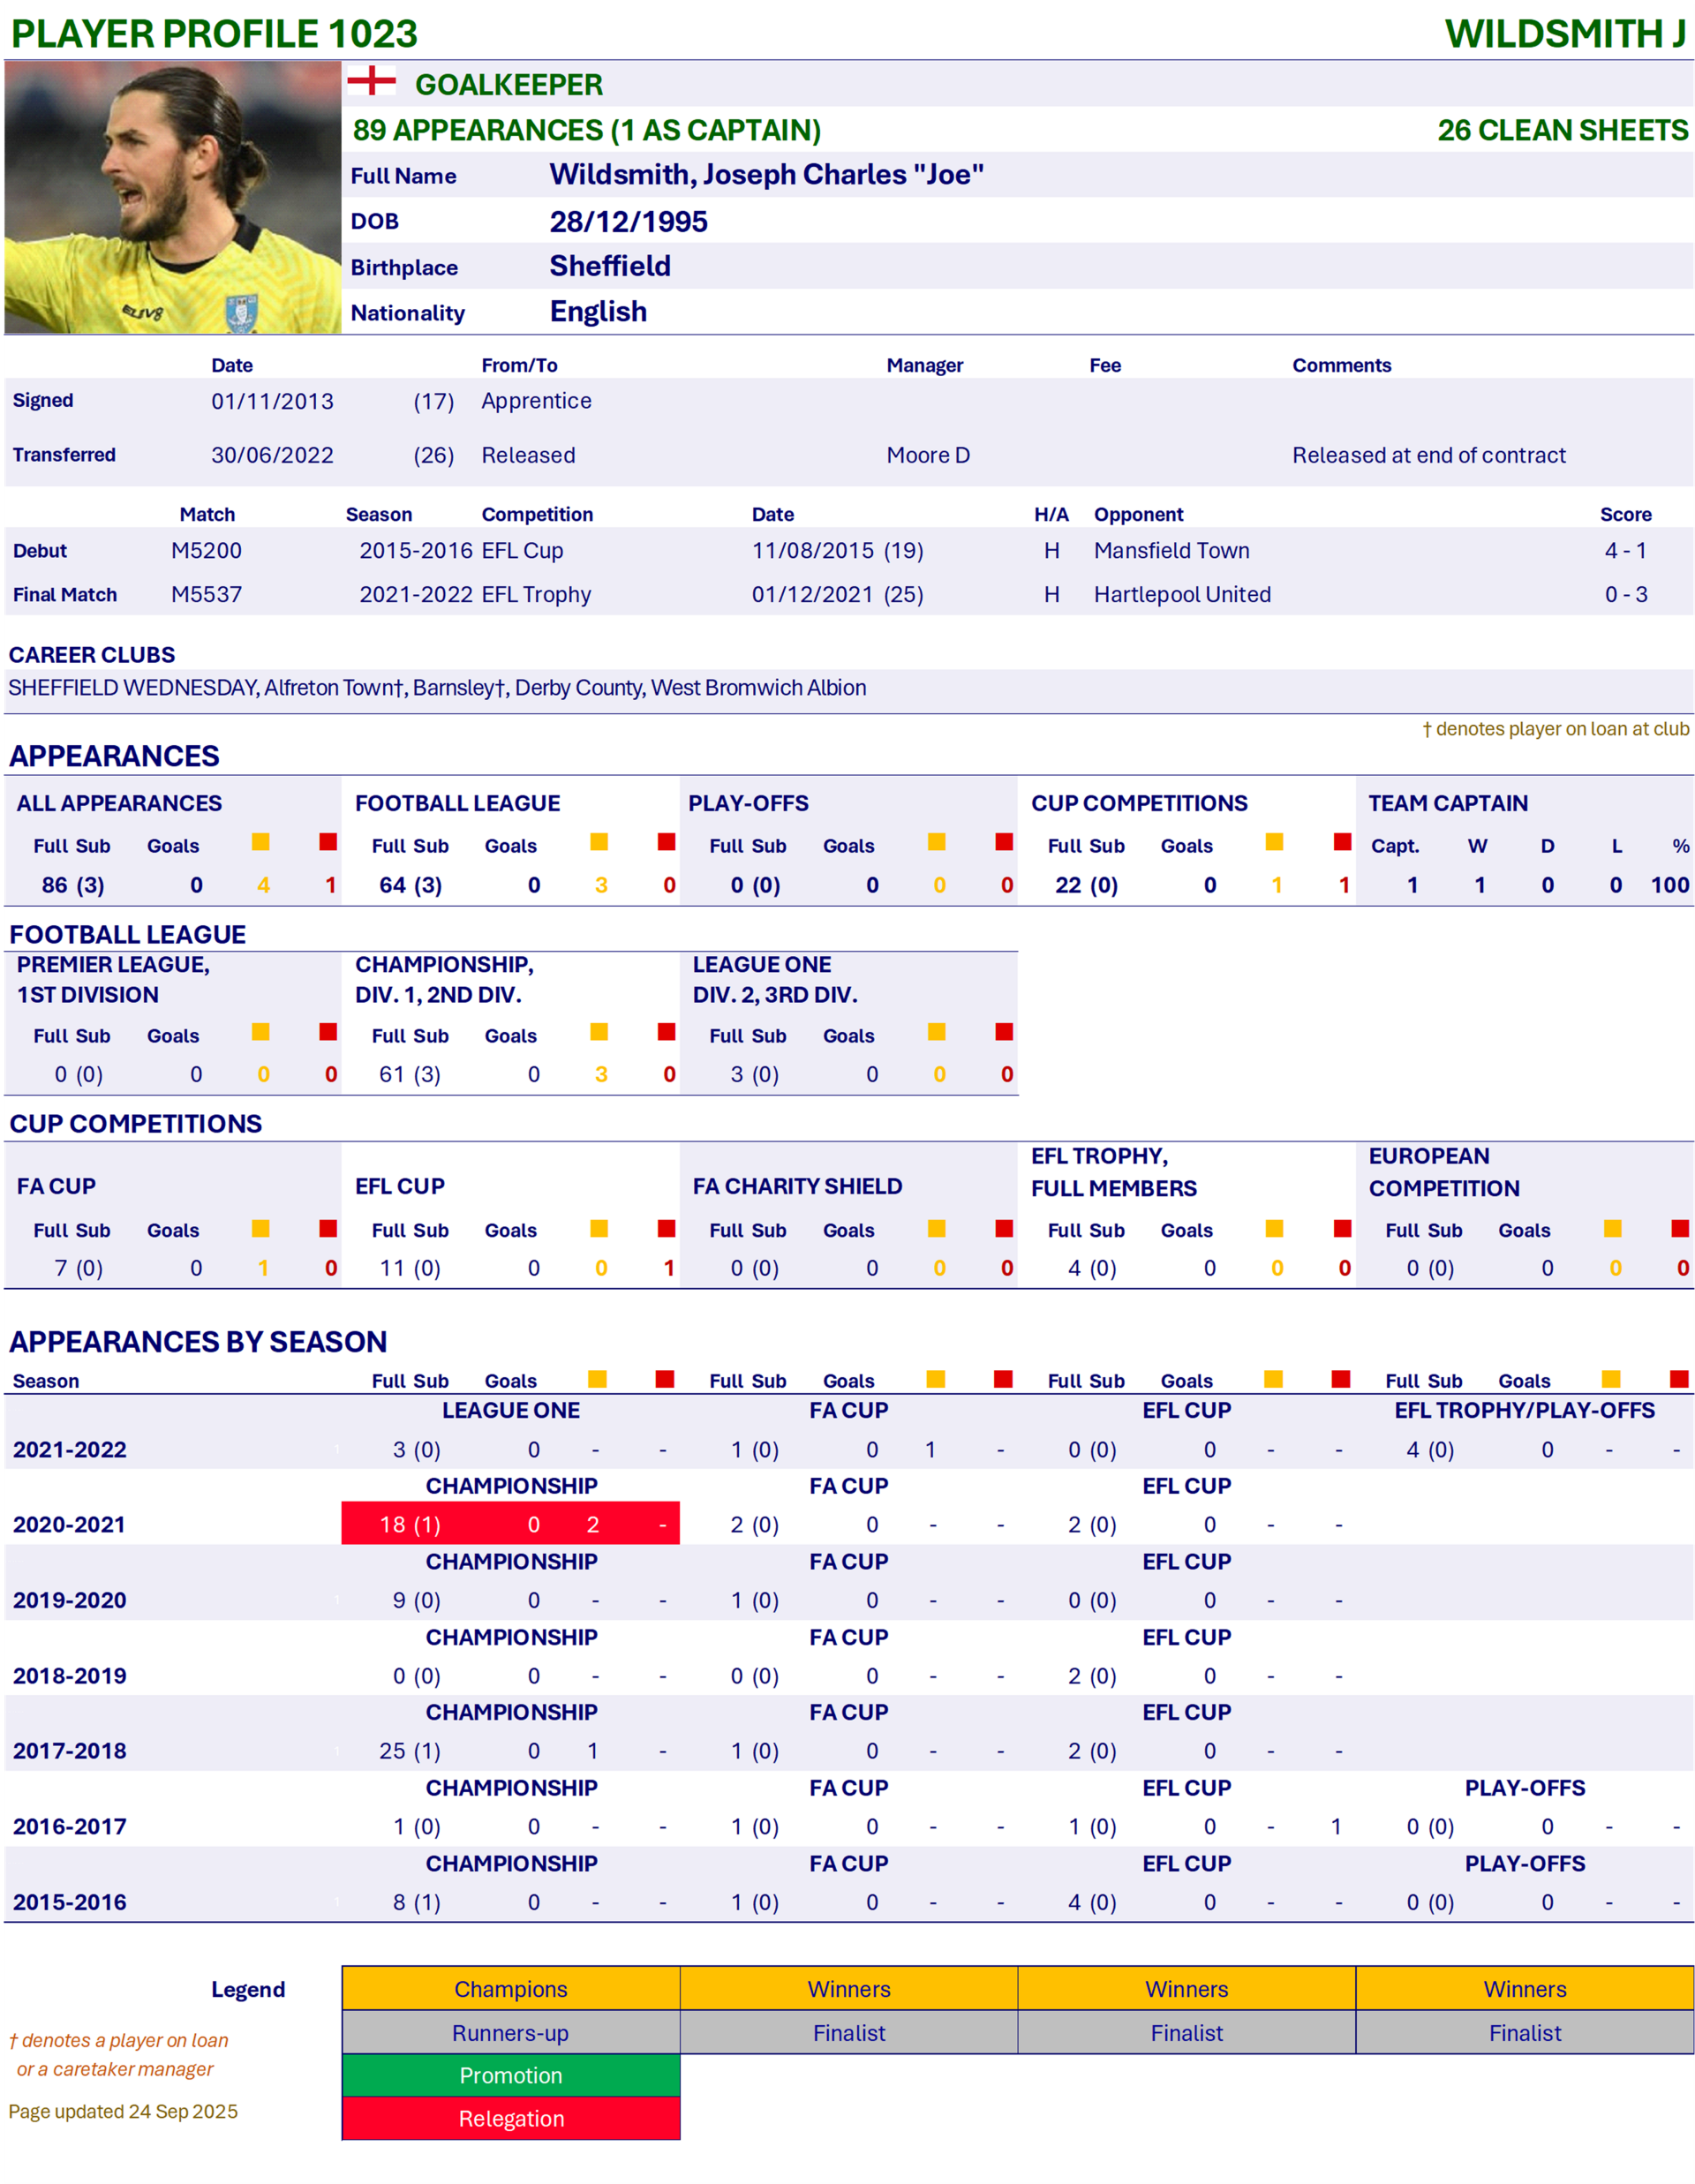Click the red highlighted 18 (1) Championship cell
Viewport: 1695px width, 2184px height.
(410, 1525)
